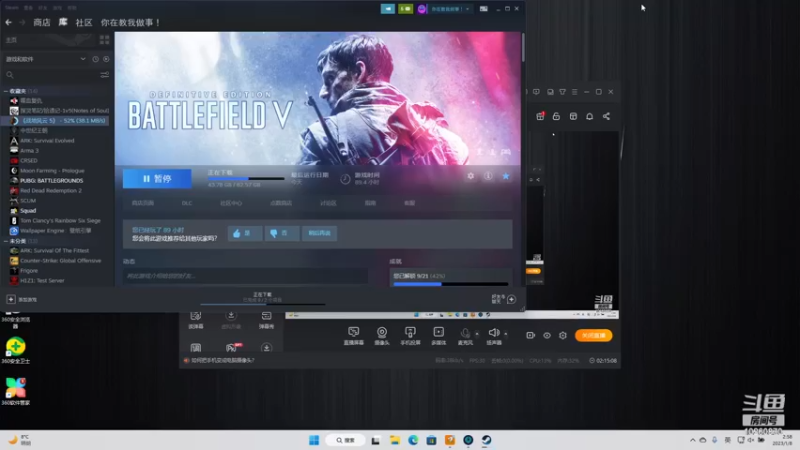Click the teal announcements button in Steam header
This screenshot has width=800, height=450.
[388, 9]
